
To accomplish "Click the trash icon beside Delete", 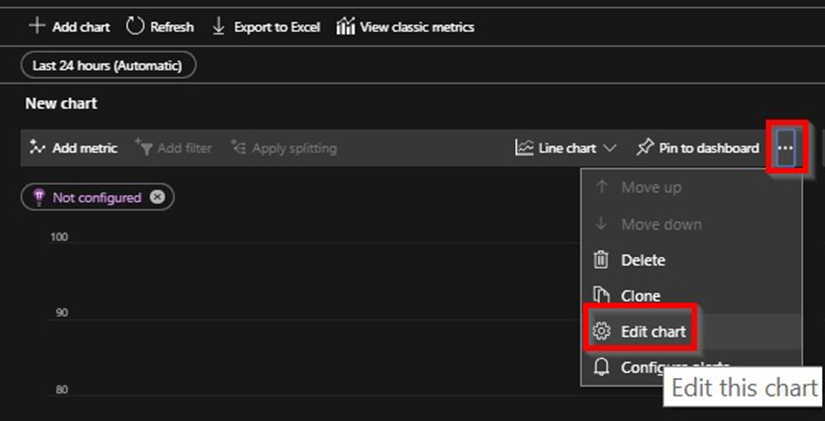I will pyautogui.click(x=601, y=260).
